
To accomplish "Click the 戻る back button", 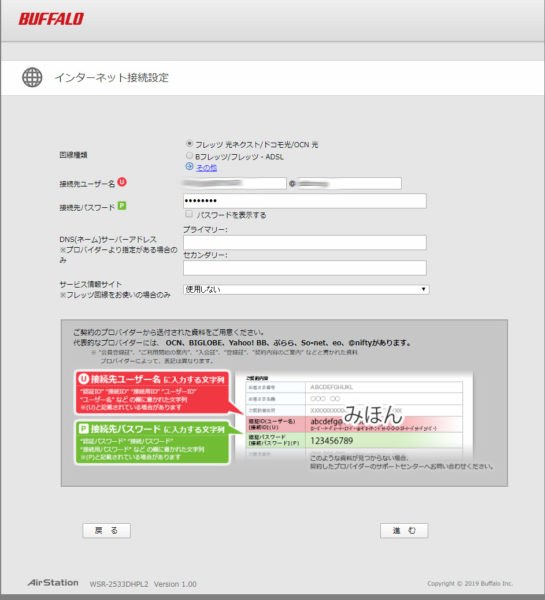I will pos(106,530).
